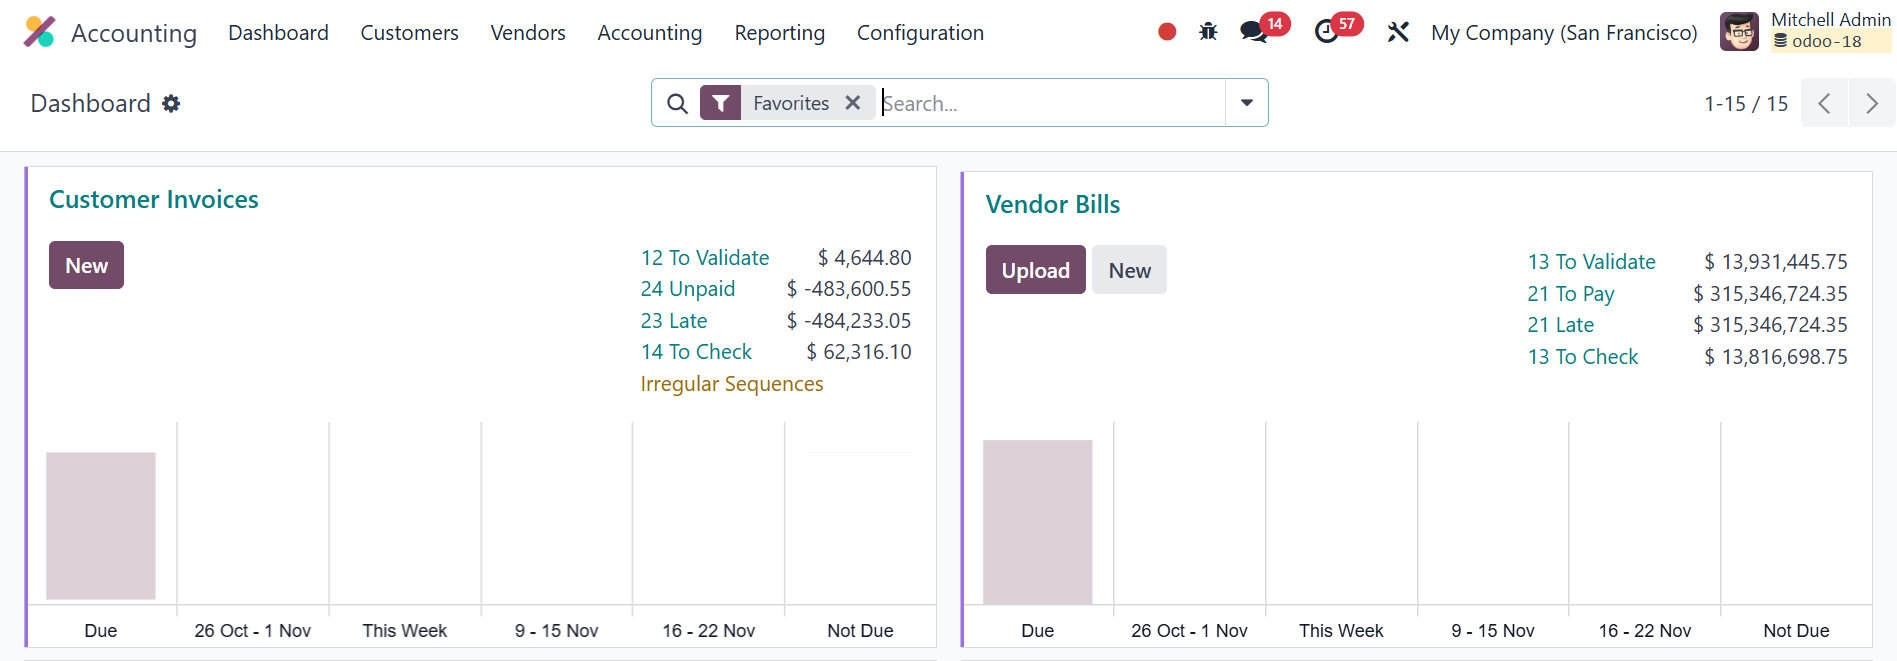Open the My Company (San Francisco) switcher
Viewport: 1897px width, 661px height.
pyautogui.click(x=1563, y=32)
